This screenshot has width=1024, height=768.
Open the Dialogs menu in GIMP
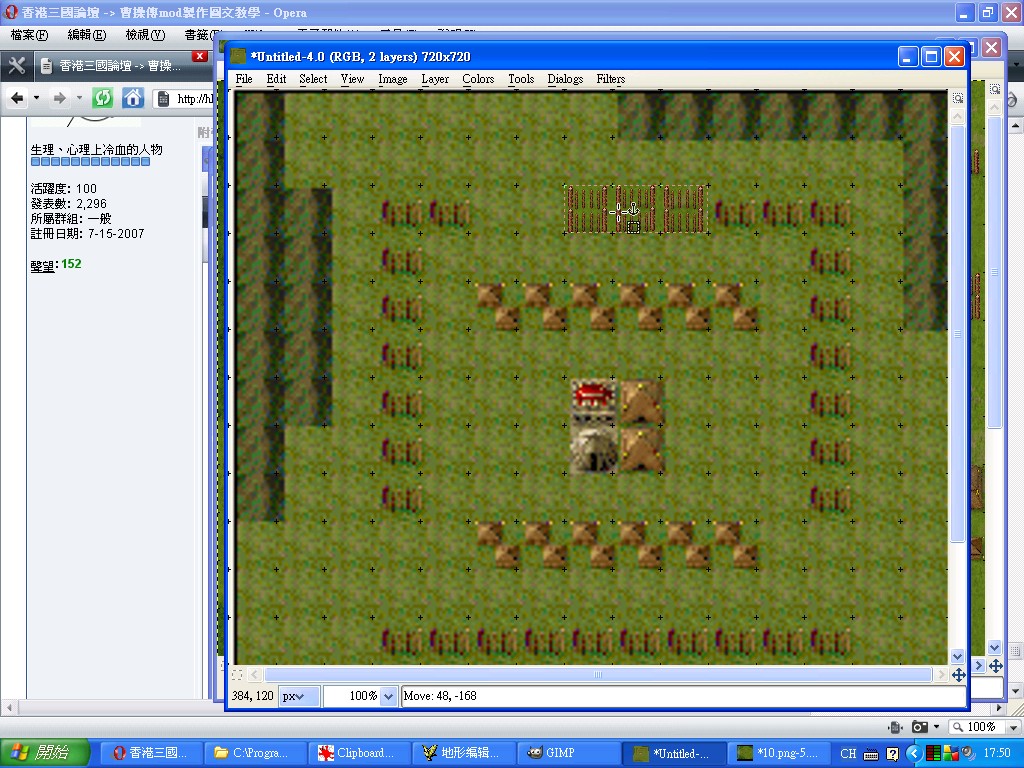click(565, 79)
